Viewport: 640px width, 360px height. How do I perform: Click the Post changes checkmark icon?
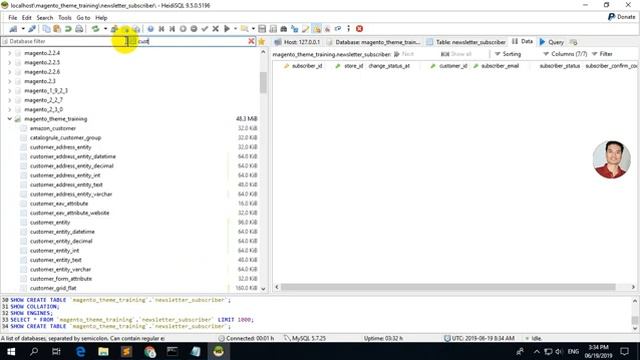(205, 29)
